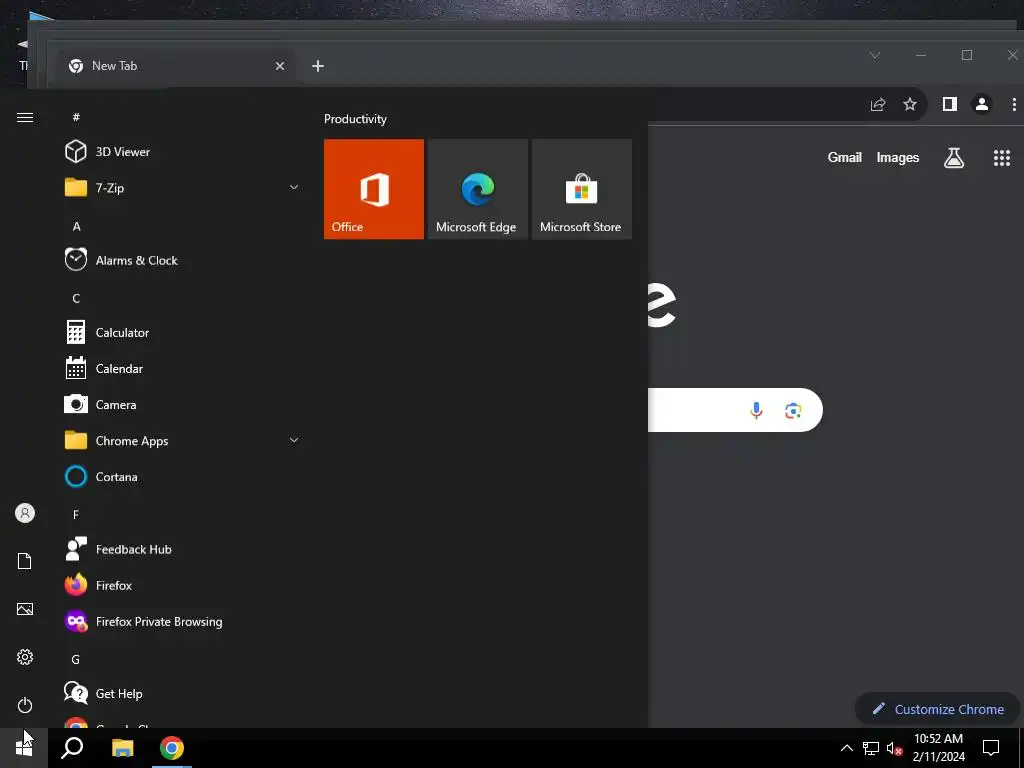Open Search Labs flask icon
1024x768 pixels.
point(953,157)
